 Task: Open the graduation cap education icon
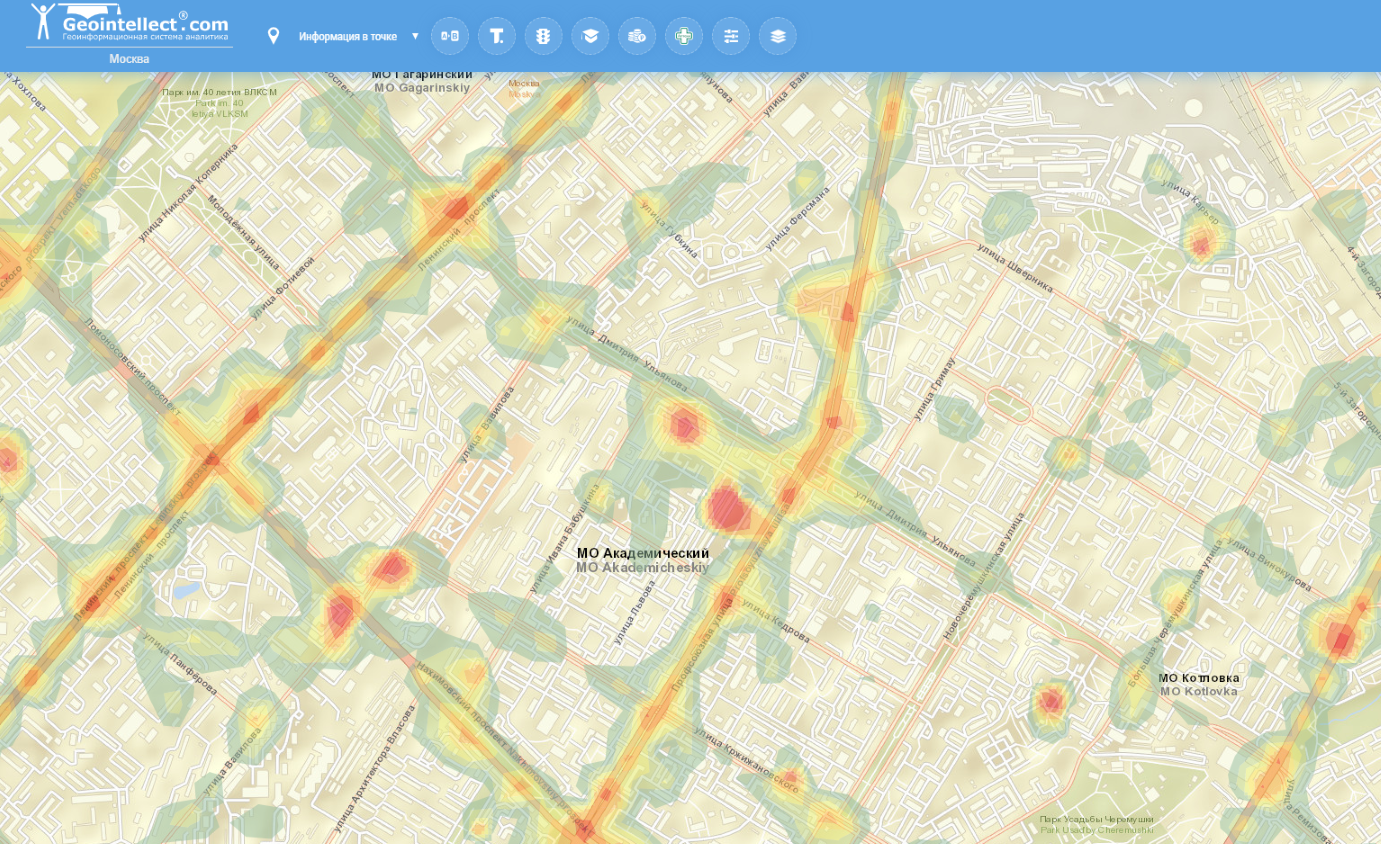click(x=590, y=36)
